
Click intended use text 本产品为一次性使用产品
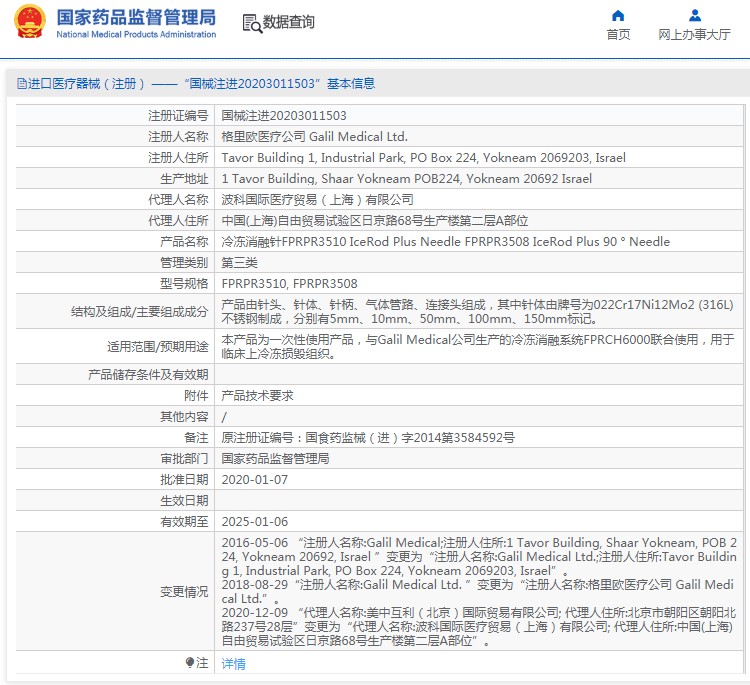(478, 347)
